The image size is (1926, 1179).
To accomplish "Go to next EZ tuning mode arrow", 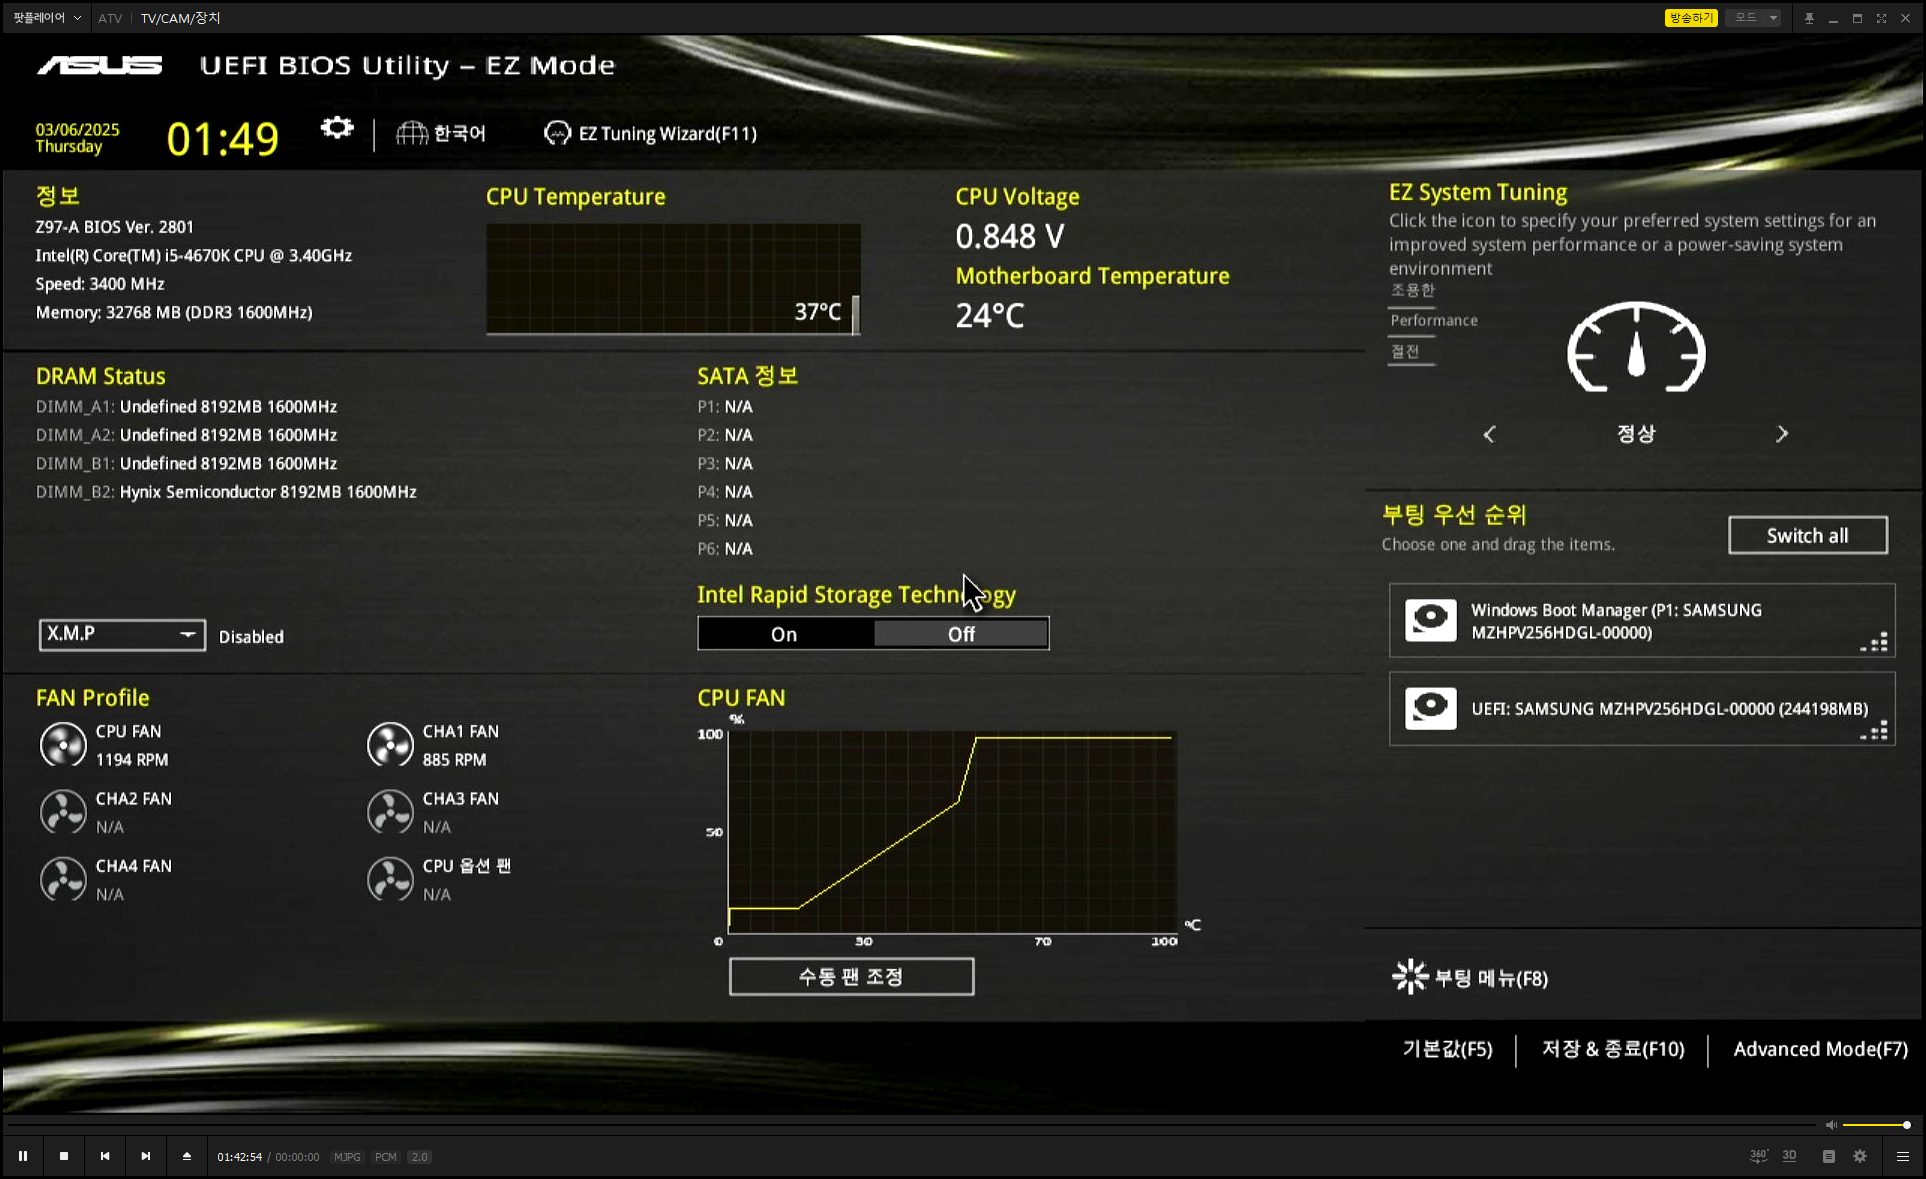I will point(1781,434).
